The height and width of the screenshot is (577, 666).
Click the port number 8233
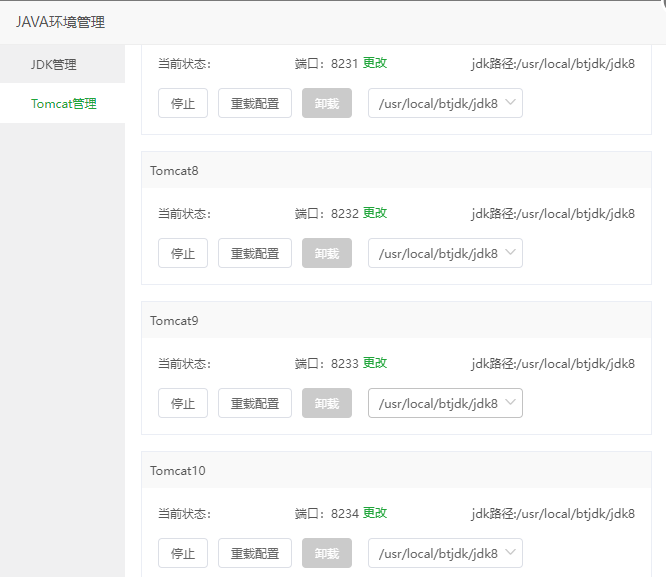click(345, 364)
